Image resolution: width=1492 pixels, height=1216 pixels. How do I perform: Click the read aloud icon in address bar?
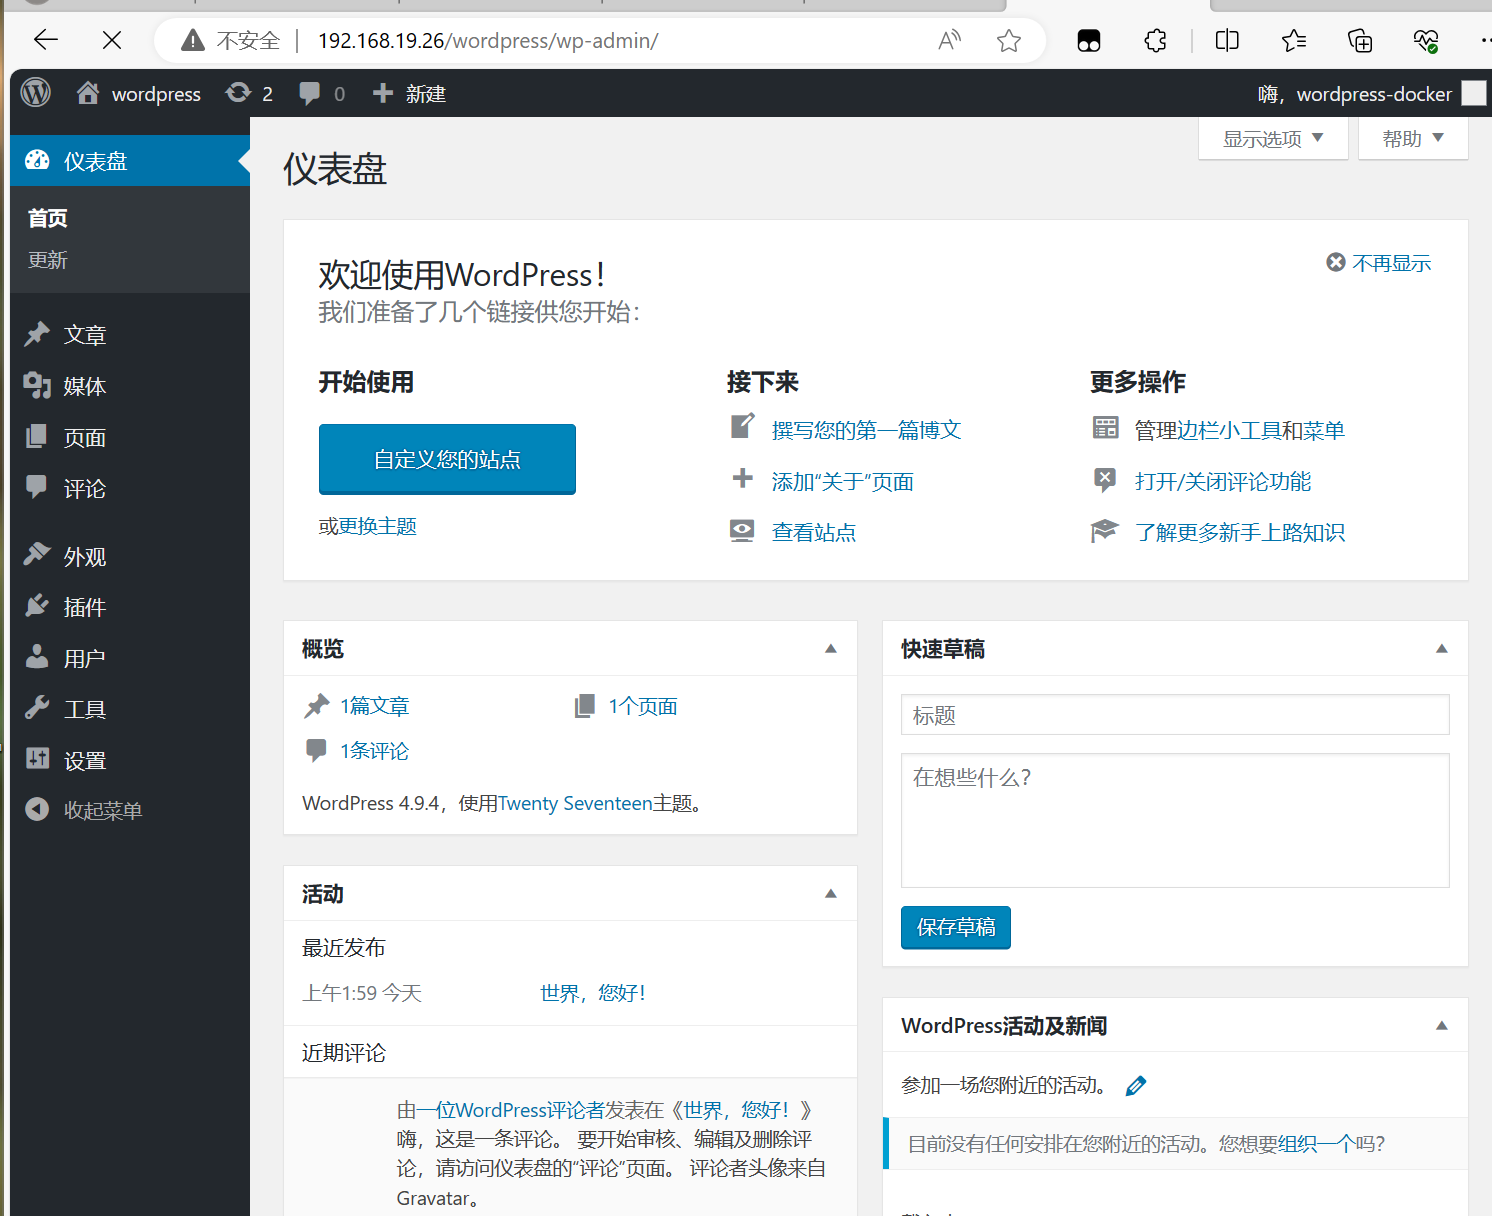(949, 40)
